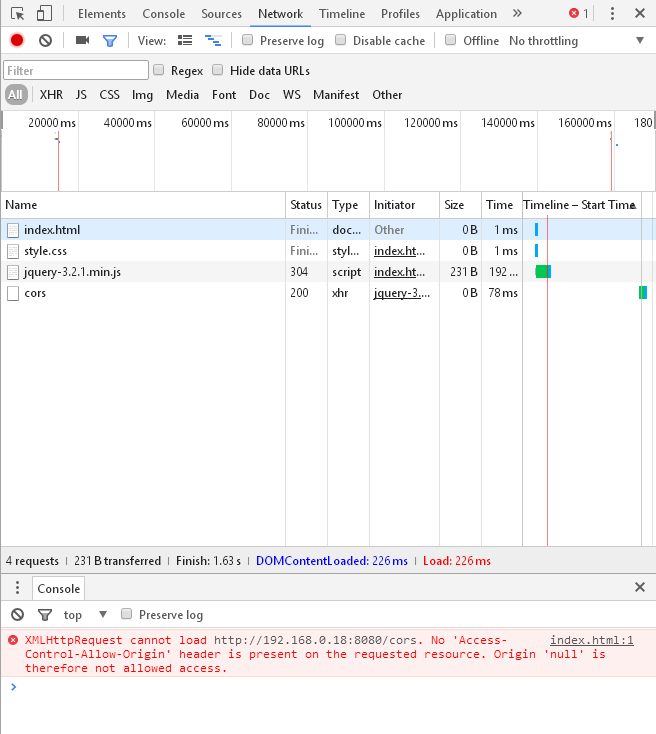
Task: Toggle the Offline checkbox
Action: coord(450,40)
